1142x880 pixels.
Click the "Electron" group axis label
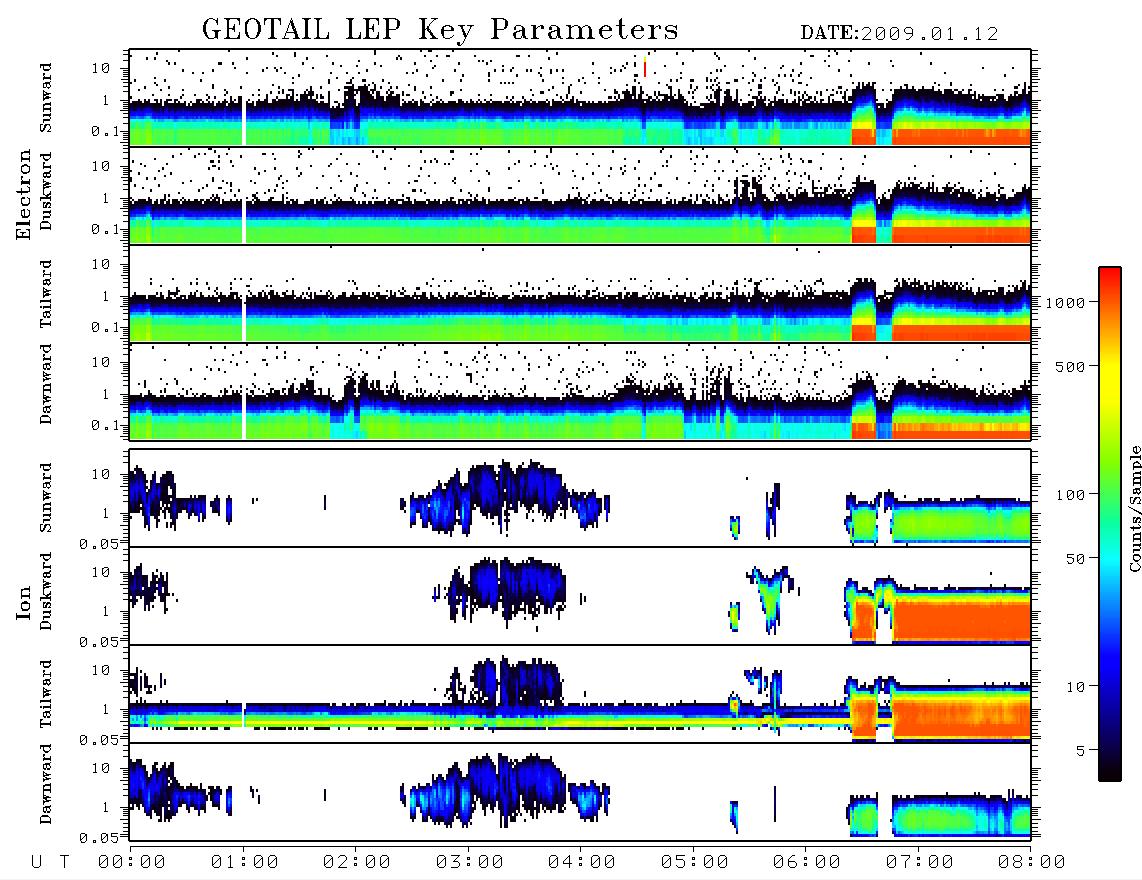(x=24, y=195)
